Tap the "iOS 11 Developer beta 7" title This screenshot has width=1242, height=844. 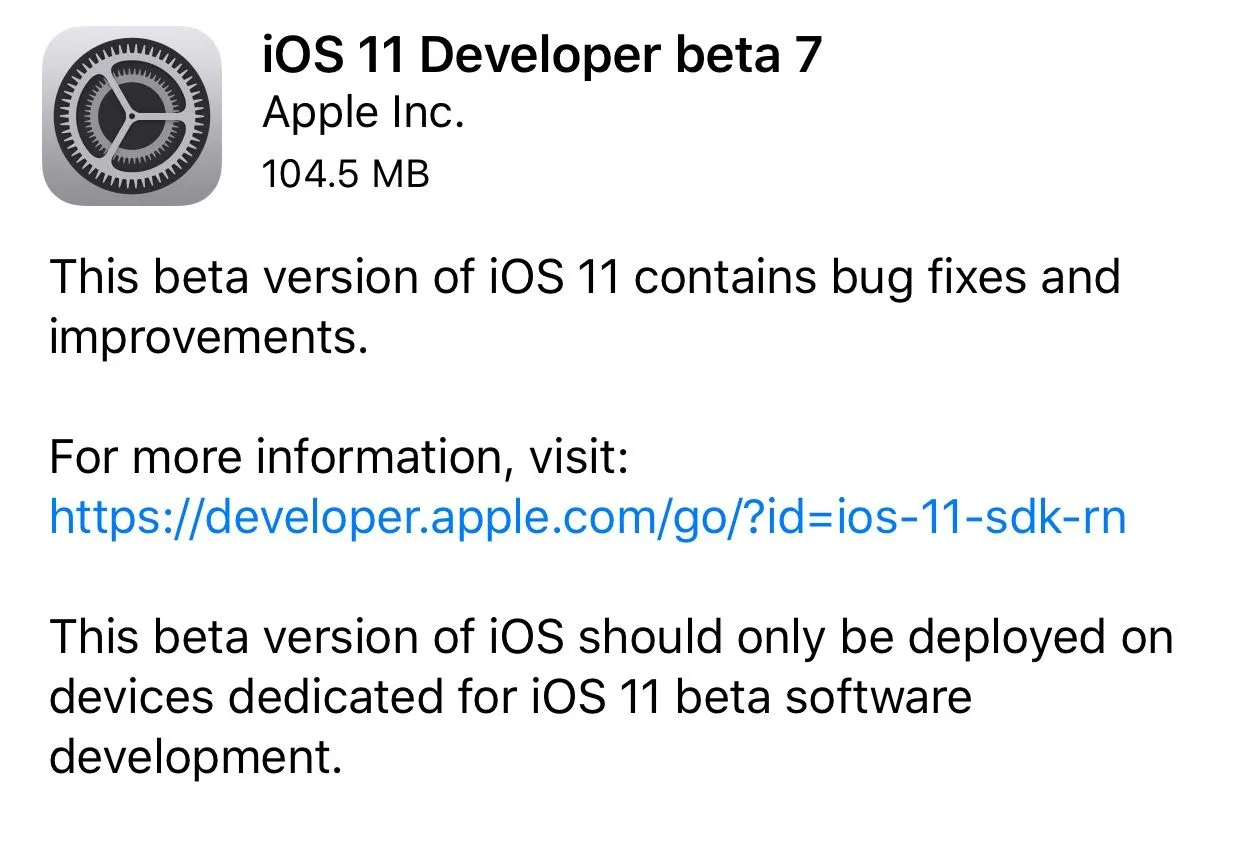(x=541, y=54)
